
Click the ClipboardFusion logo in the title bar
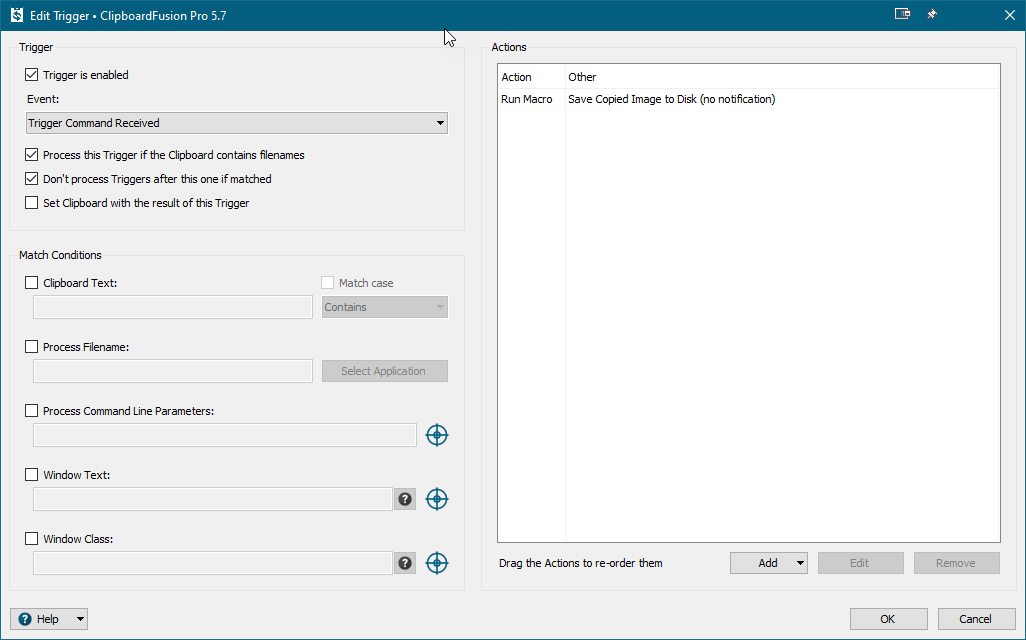(16, 15)
